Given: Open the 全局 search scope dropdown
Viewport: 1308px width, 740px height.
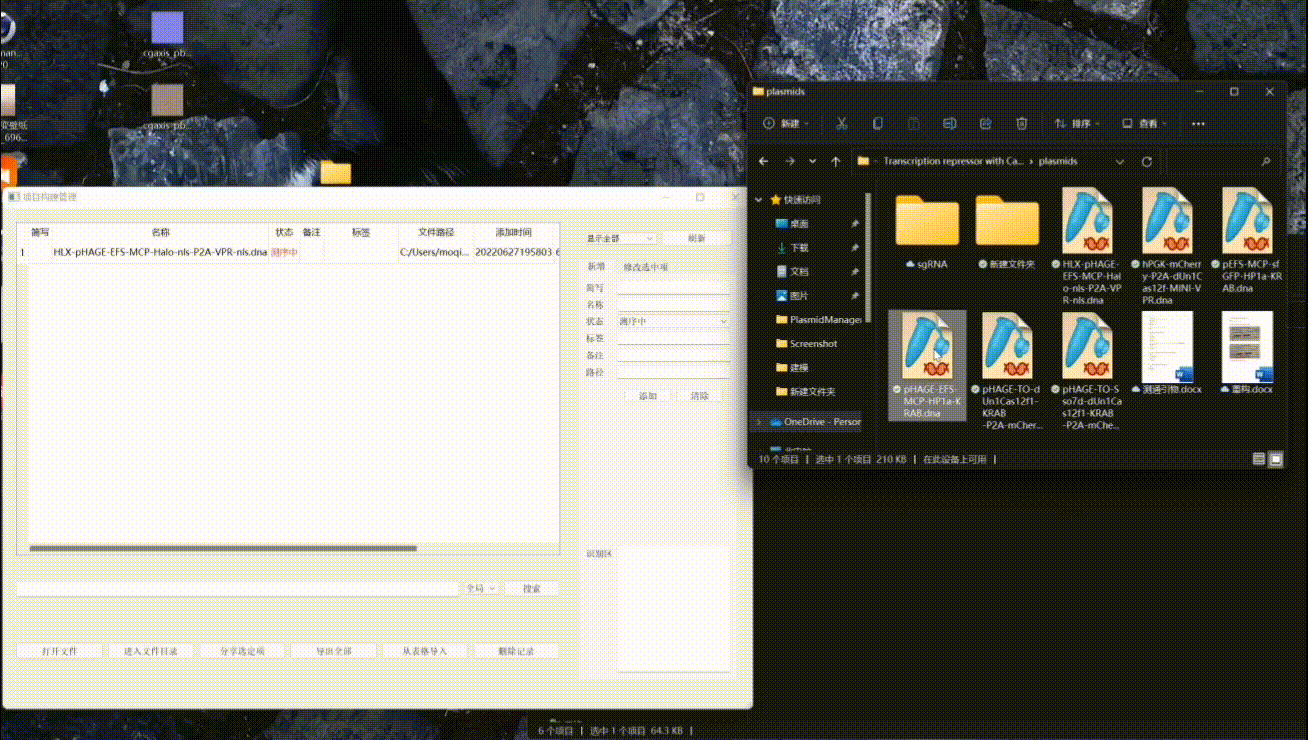Looking at the screenshot, I should coord(481,589).
